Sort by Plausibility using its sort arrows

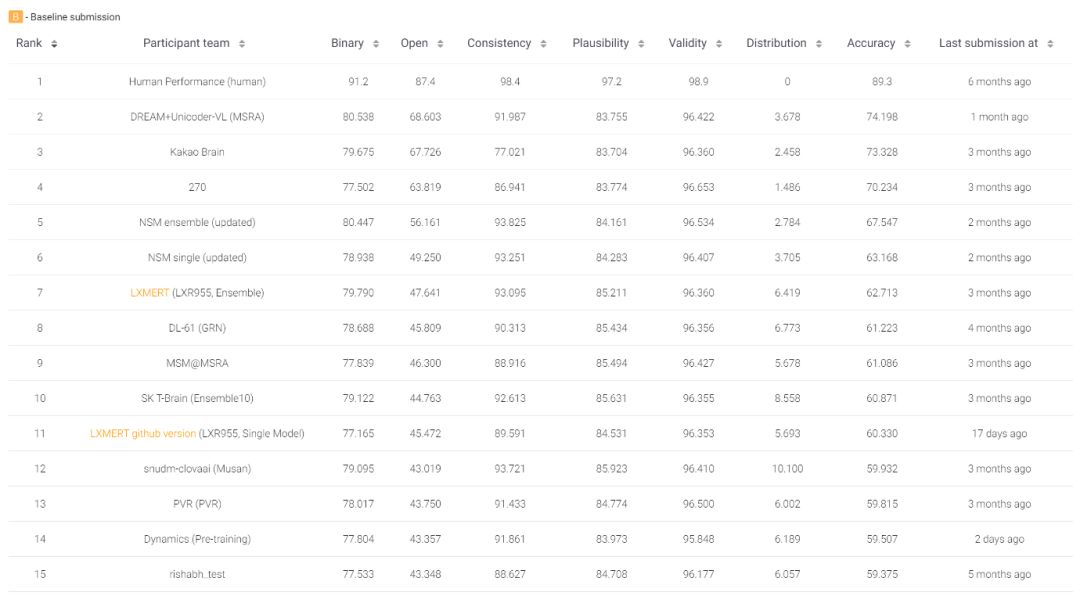[x=641, y=44]
